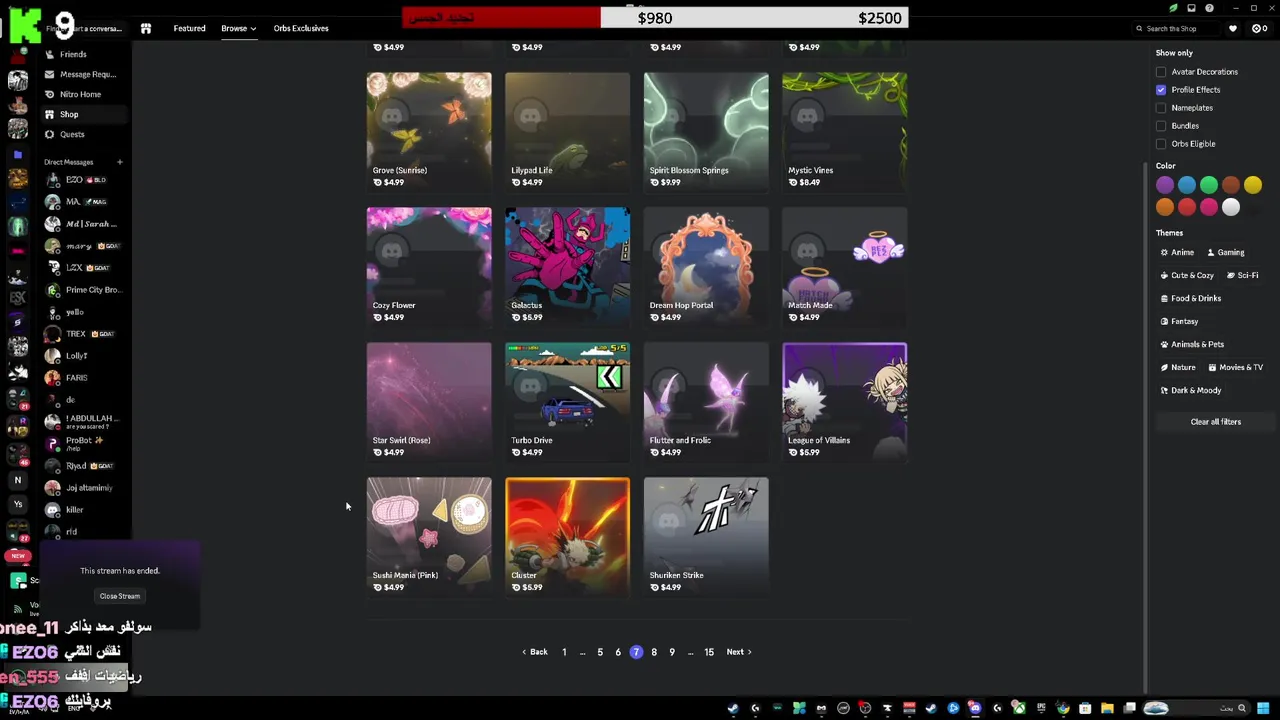Select the white color filter
The height and width of the screenshot is (720, 1280).
coord(1231,207)
